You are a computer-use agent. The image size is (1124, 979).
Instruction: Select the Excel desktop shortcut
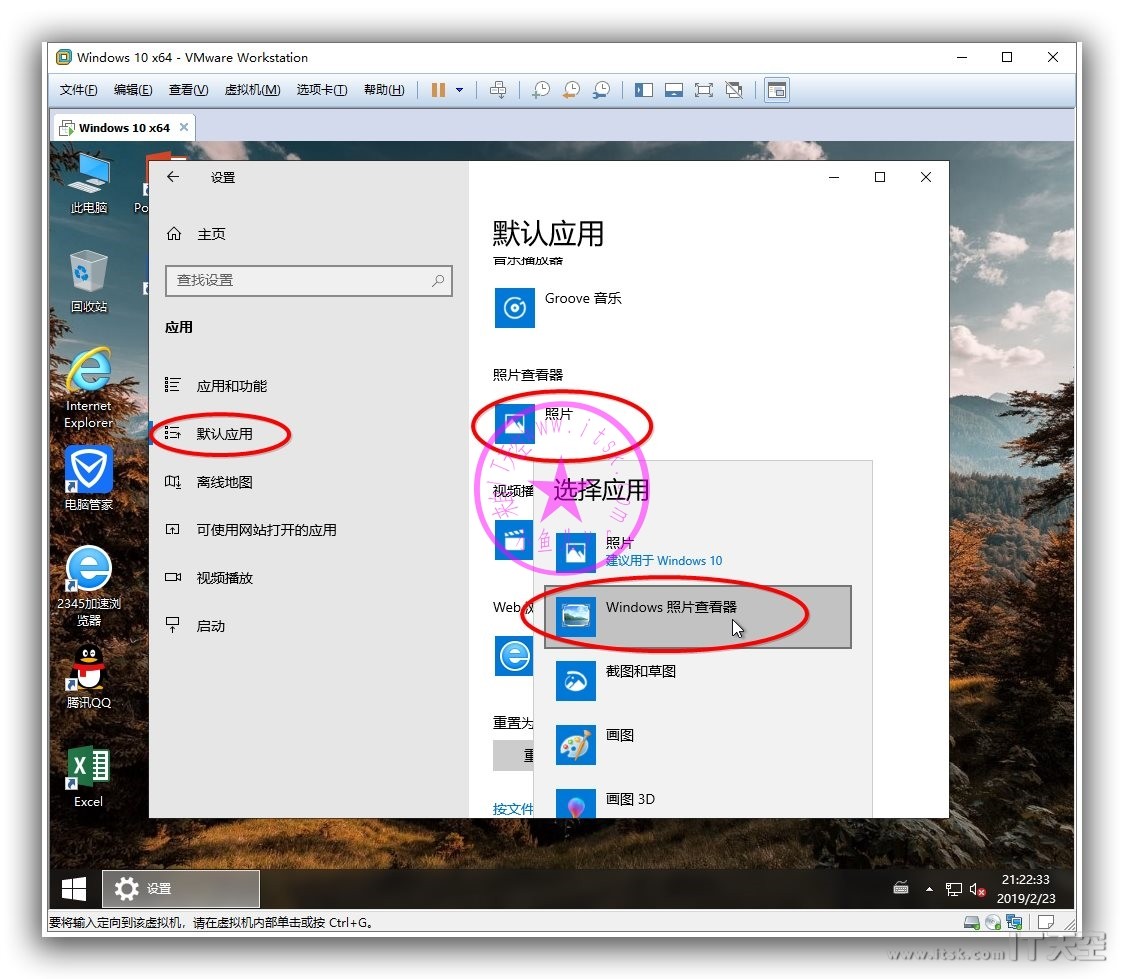coord(89,776)
